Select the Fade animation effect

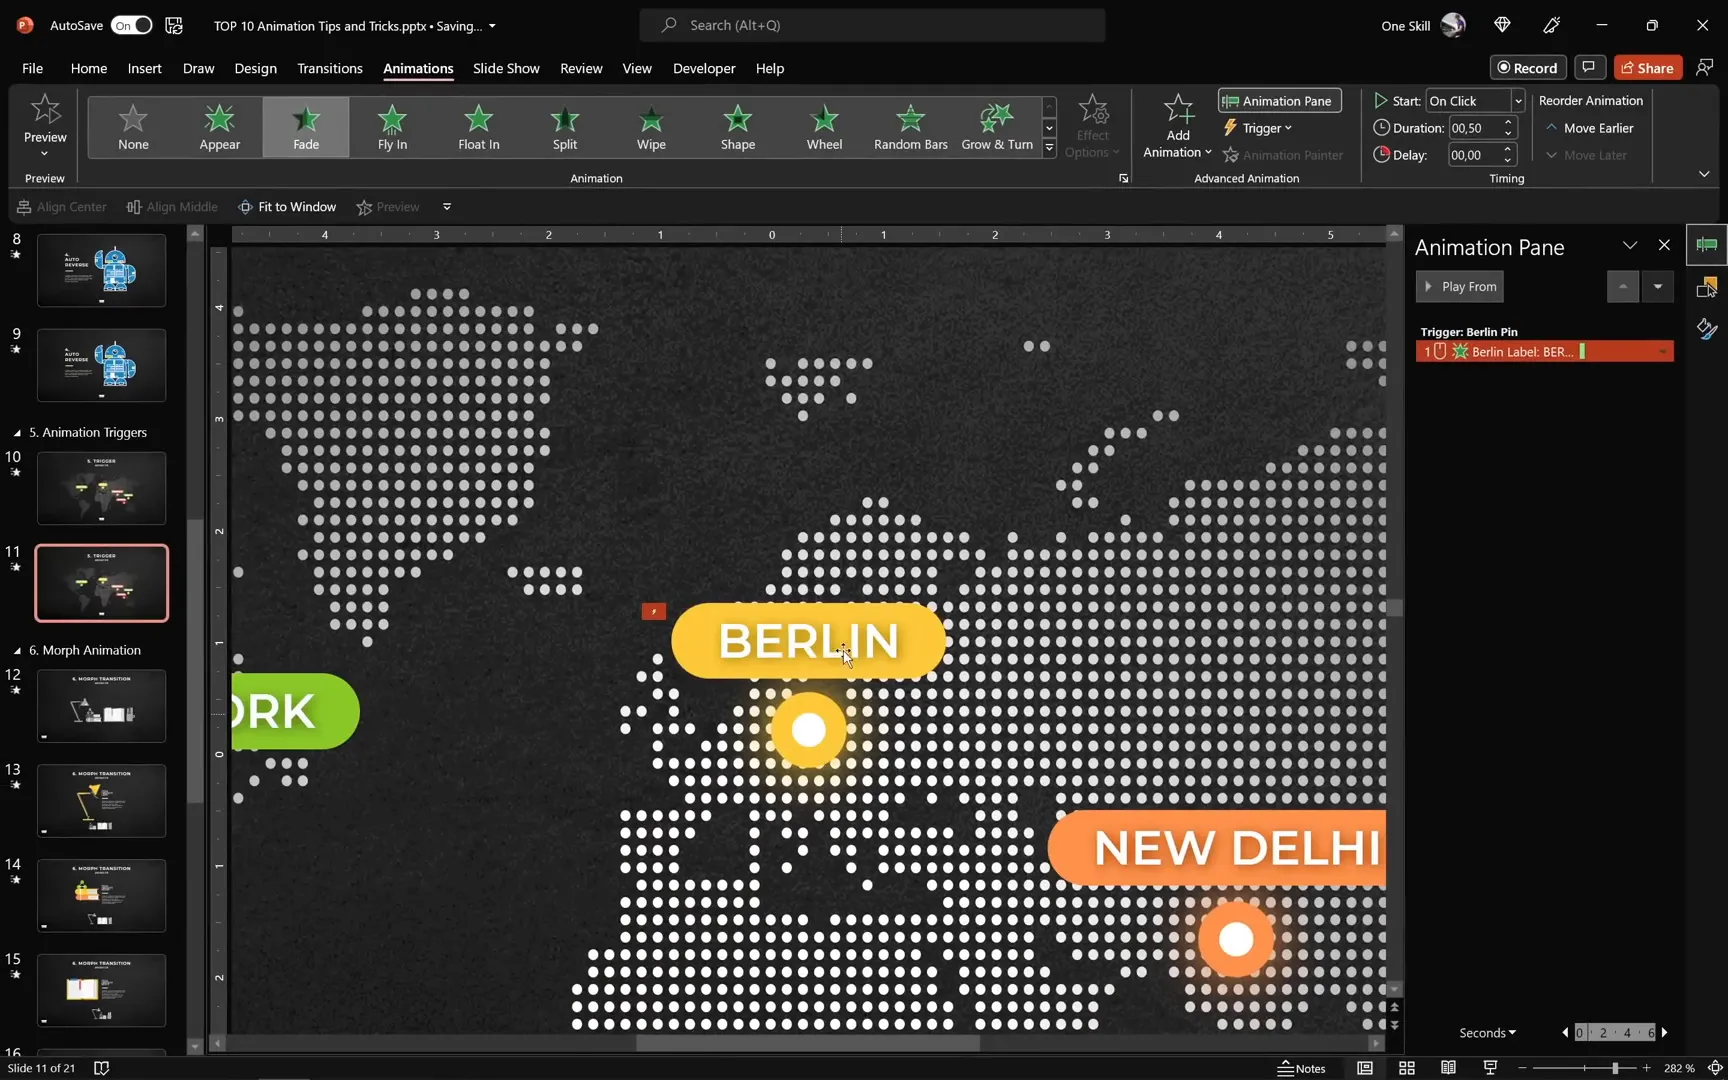pyautogui.click(x=306, y=127)
